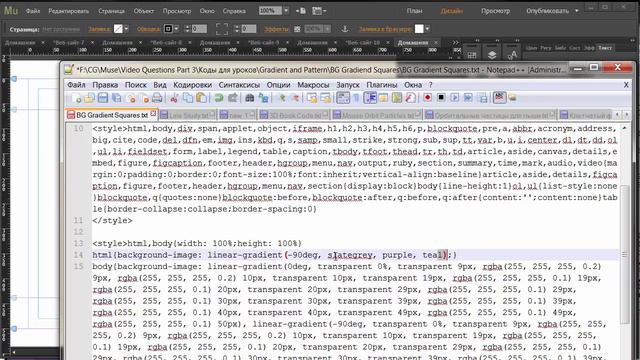Click the Redo arrow icon
The image size is (640, 360).
coord(233,98)
